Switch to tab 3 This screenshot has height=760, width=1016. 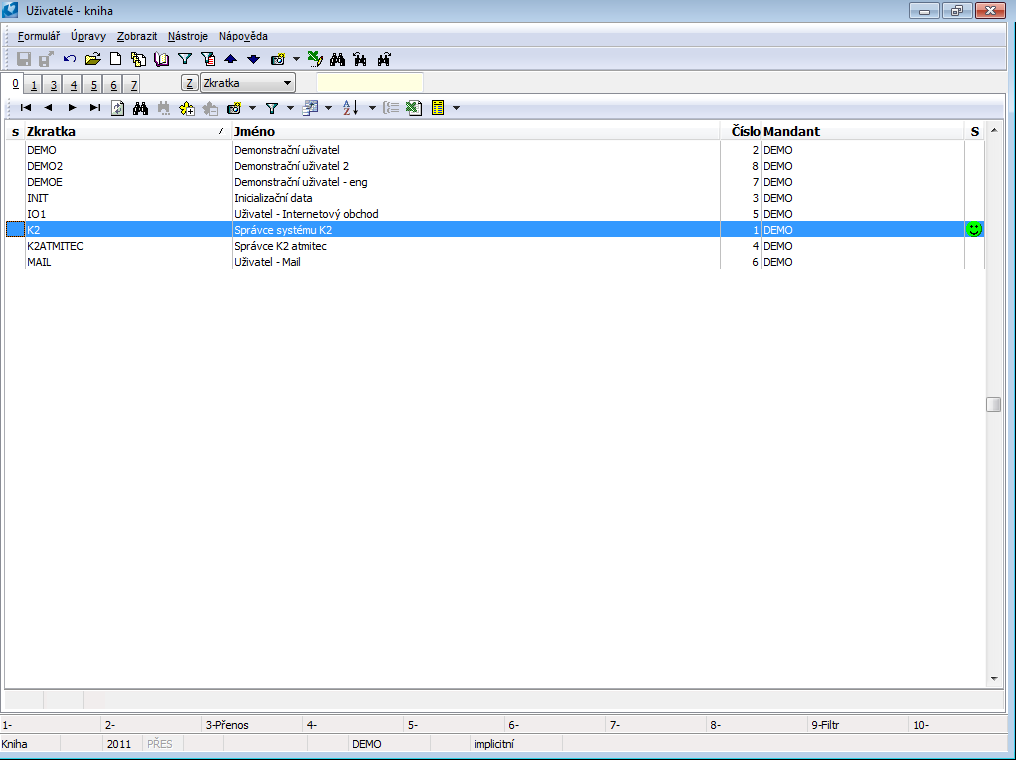tap(54, 85)
